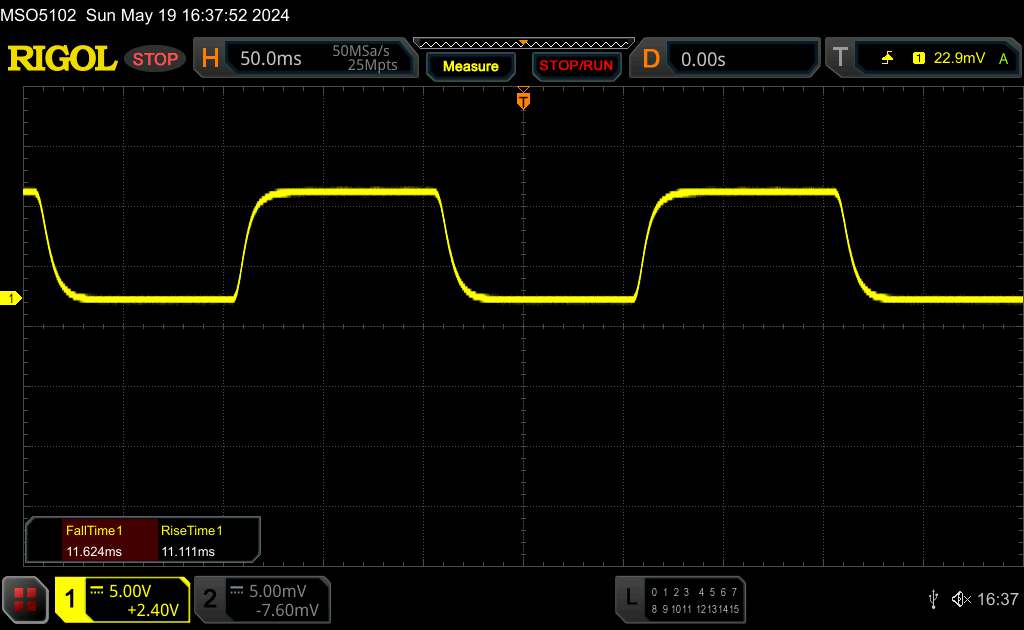Viewport: 1024px width, 630px height.
Task: Click the rising edge trigger icon
Action: (887, 58)
